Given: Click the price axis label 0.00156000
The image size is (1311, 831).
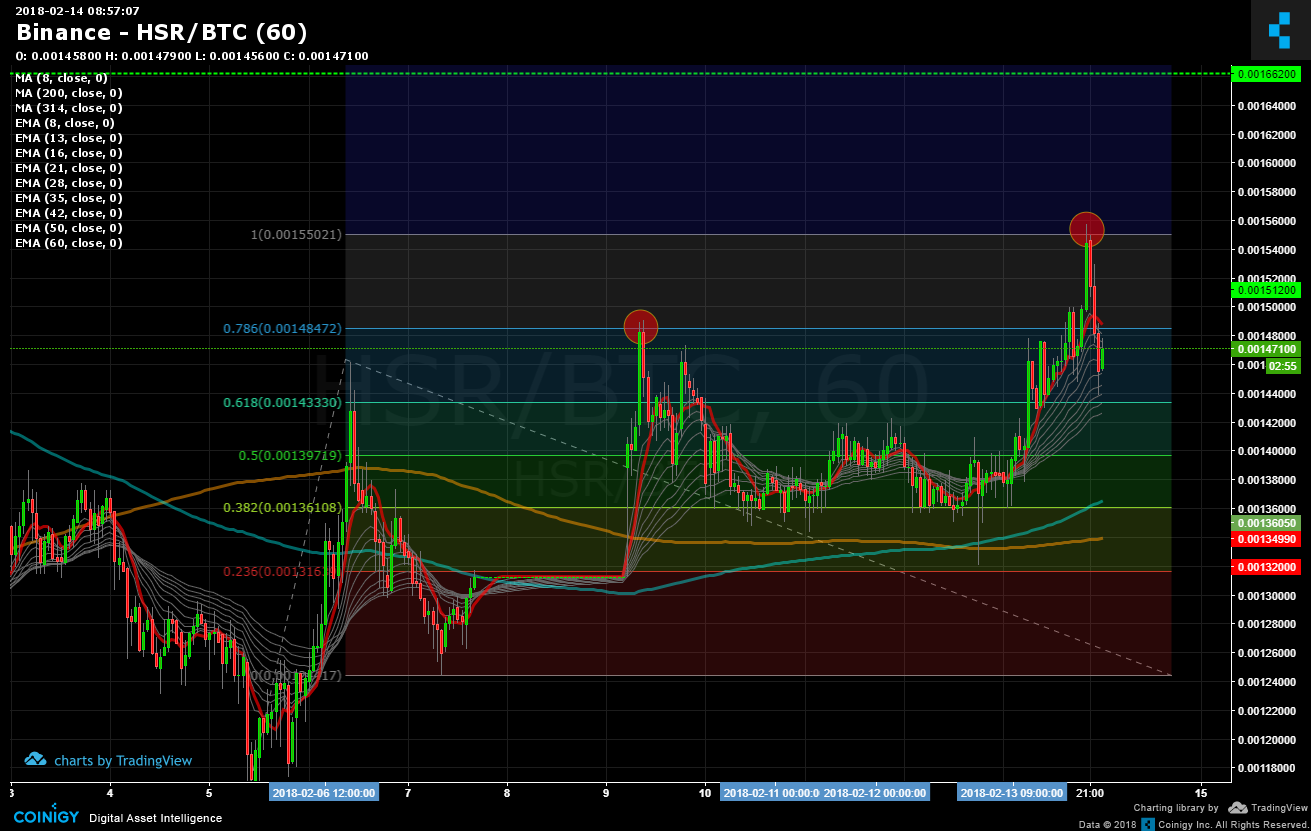Looking at the screenshot, I should [1267, 221].
